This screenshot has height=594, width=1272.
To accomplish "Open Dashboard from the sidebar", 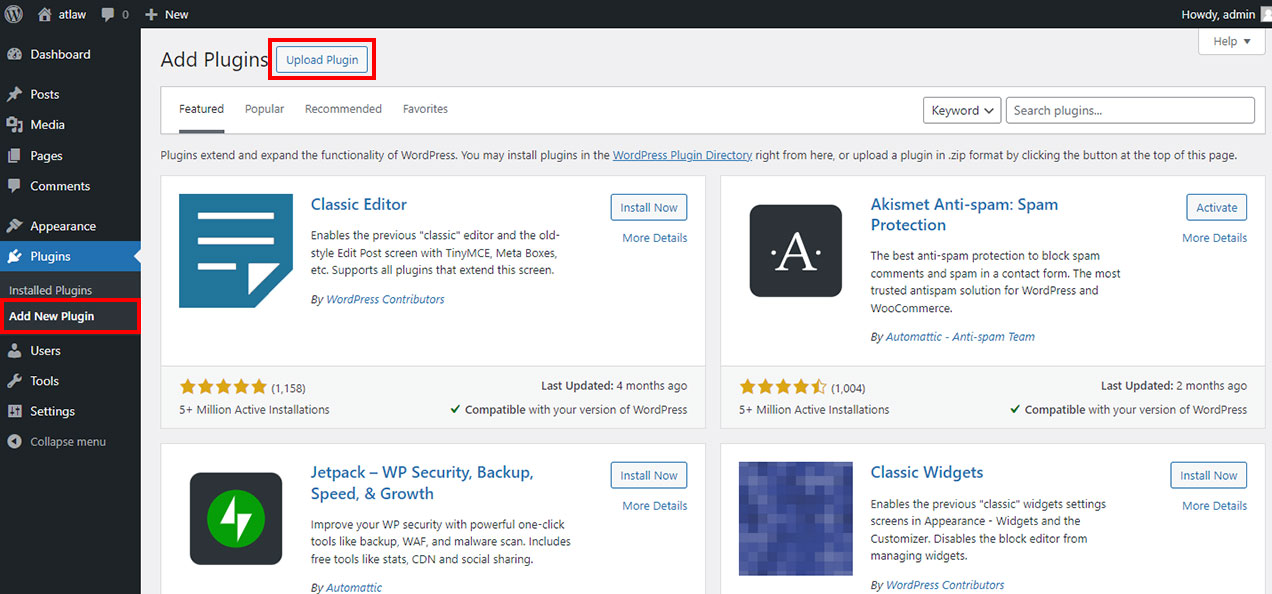I will (60, 55).
